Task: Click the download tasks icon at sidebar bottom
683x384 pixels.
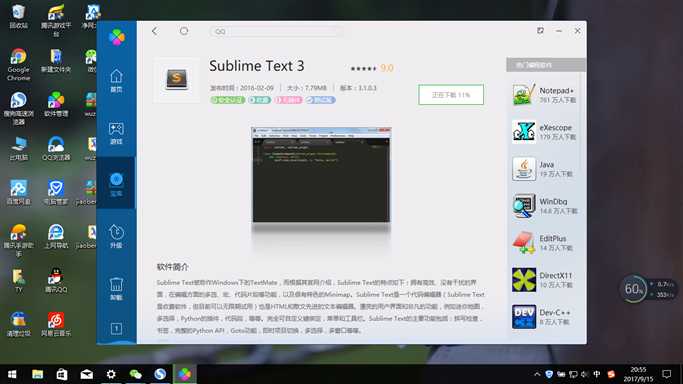Action: (116, 329)
